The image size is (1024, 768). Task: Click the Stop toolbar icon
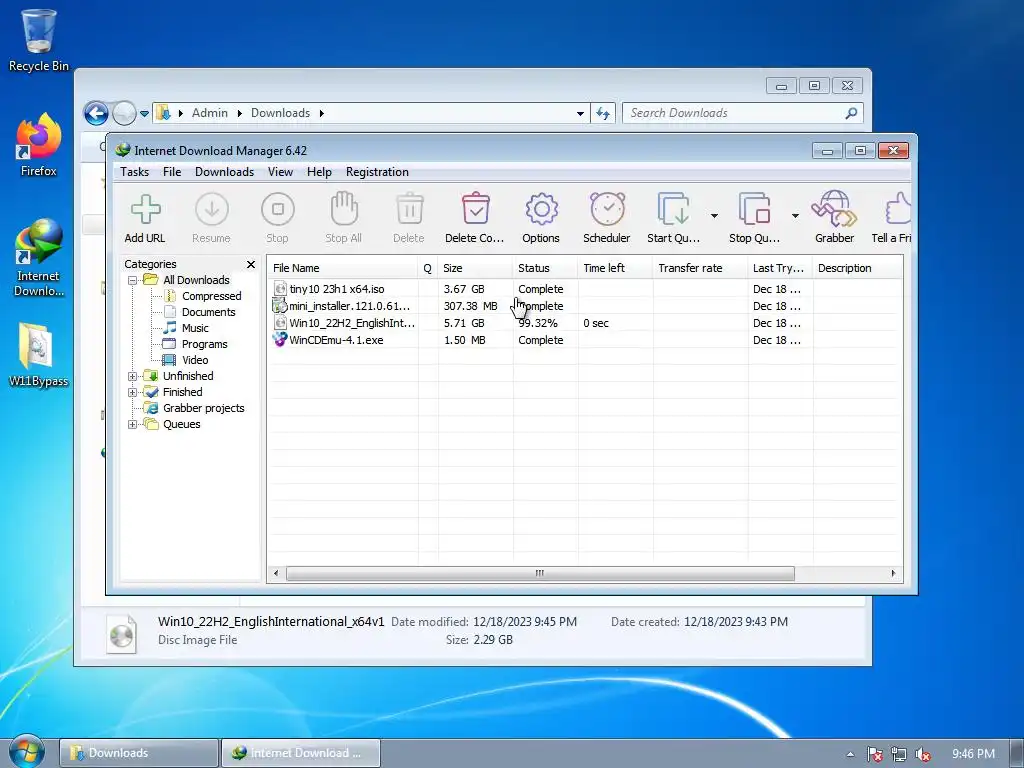(x=278, y=210)
